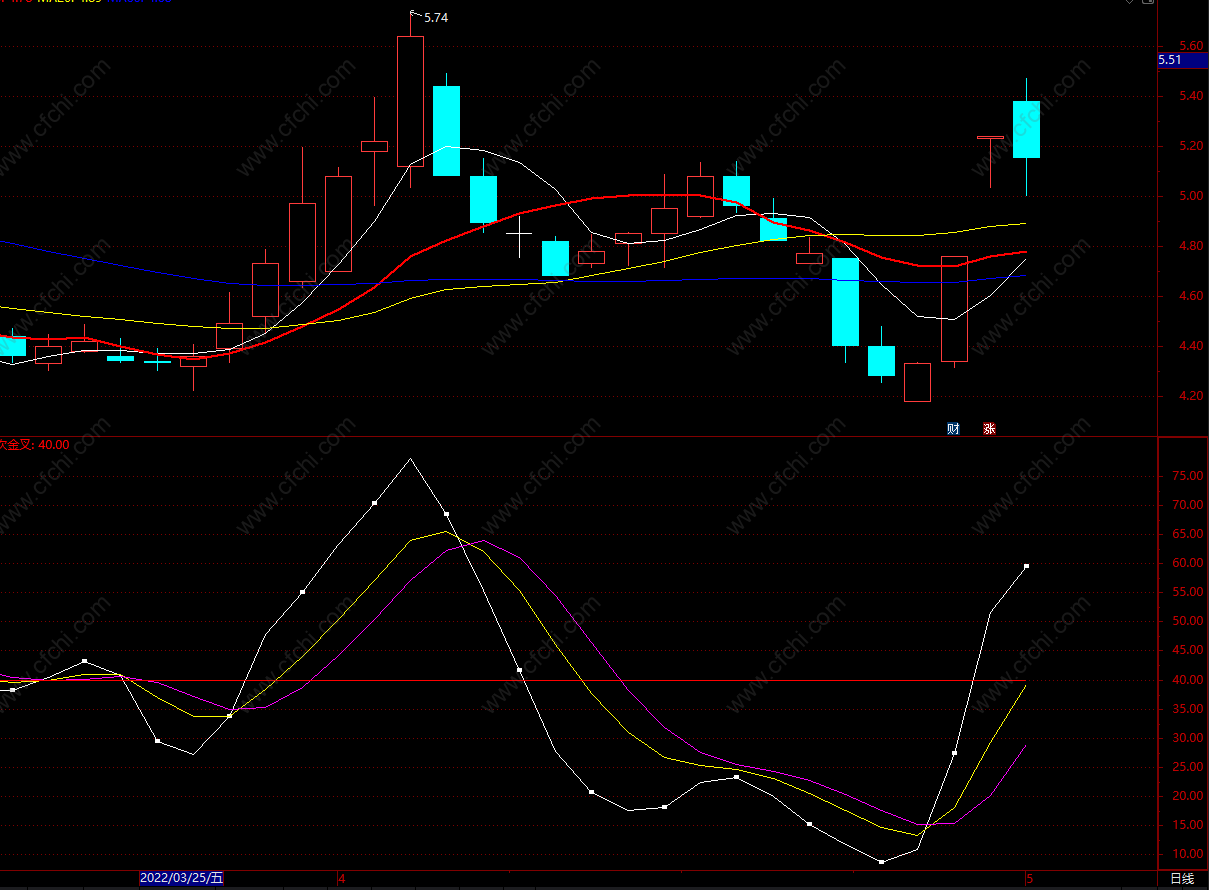Viewport: 1209px width, 890px height.
Task: Click the 5.74 high price label
Action: coord(436,18)
